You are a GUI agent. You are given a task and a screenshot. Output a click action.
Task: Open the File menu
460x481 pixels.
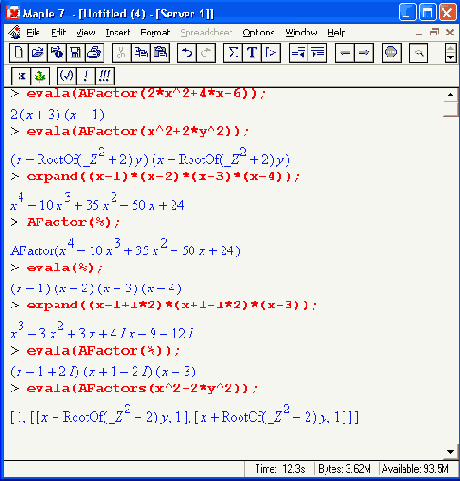click(x=33, y=32)
